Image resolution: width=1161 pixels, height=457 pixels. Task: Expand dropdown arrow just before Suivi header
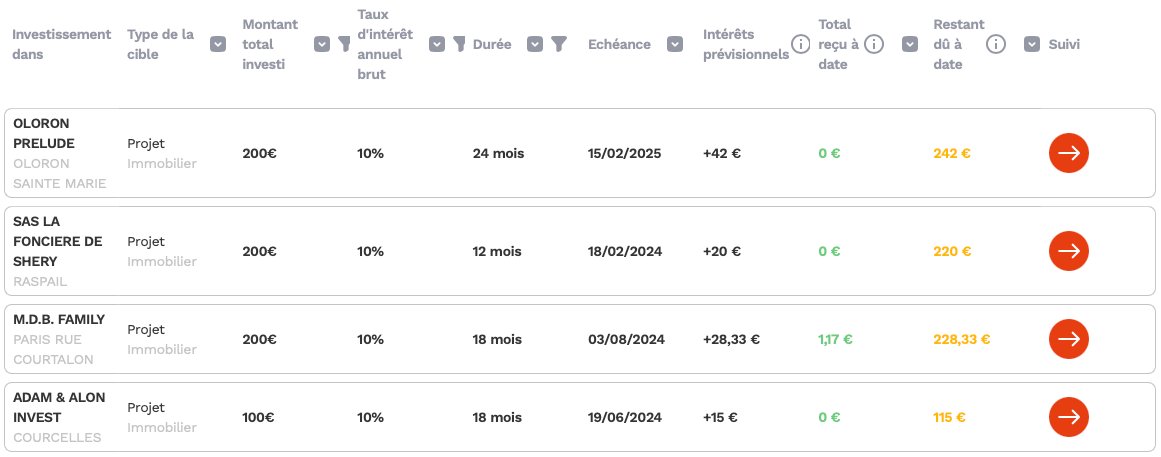(1032, 44)
